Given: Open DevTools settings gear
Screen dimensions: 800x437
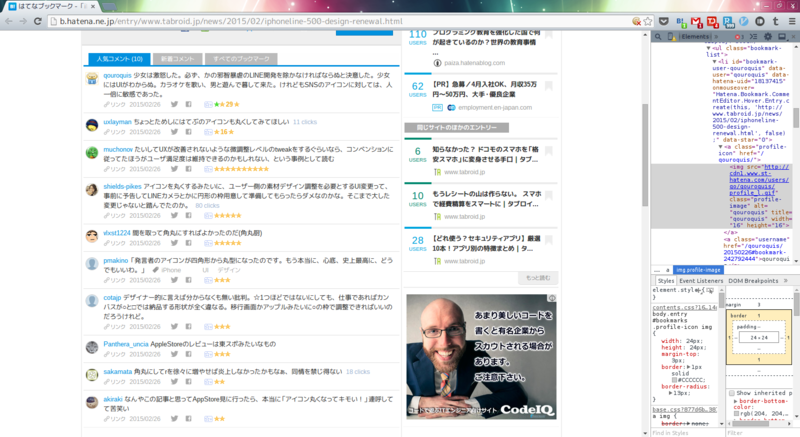Looking at the screenshot, I should 768,37.
